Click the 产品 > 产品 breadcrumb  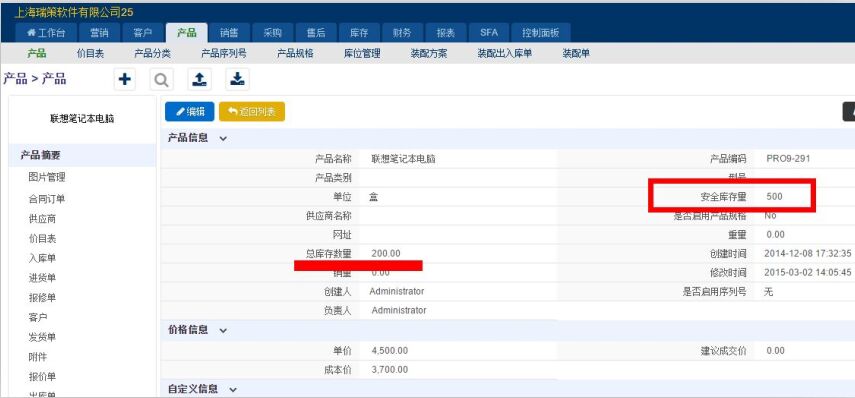pyautogui.click(x=35, y=79)
